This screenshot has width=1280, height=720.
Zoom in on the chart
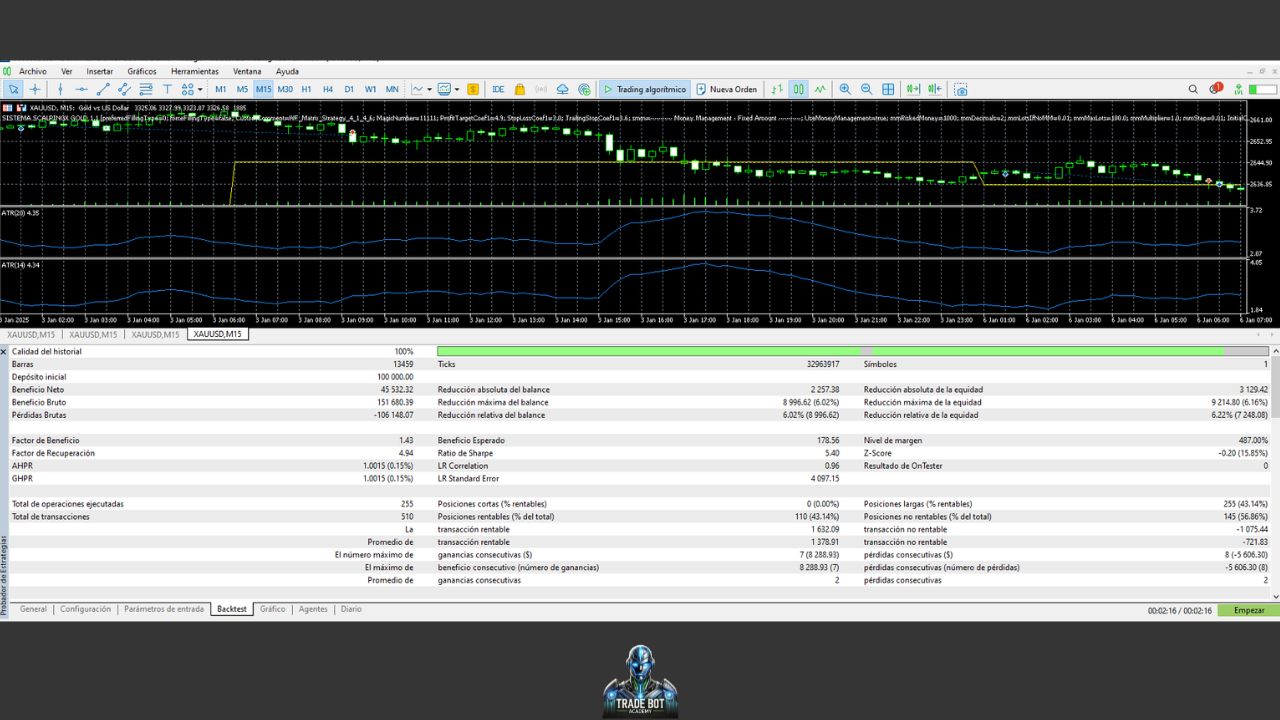[845, 89]
